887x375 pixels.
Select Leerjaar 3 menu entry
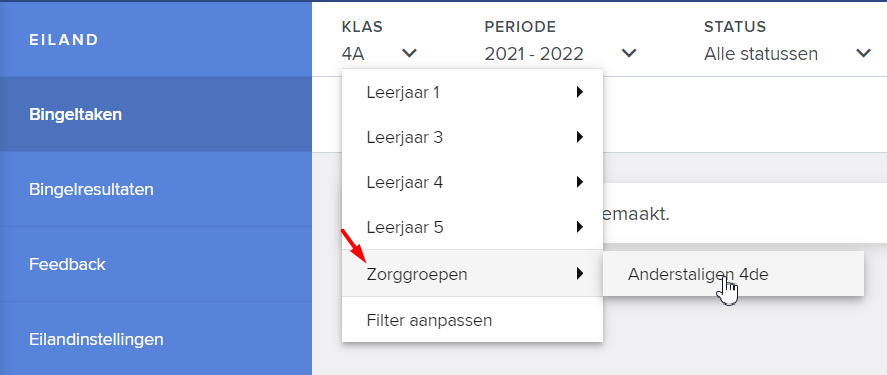(472, 137)
